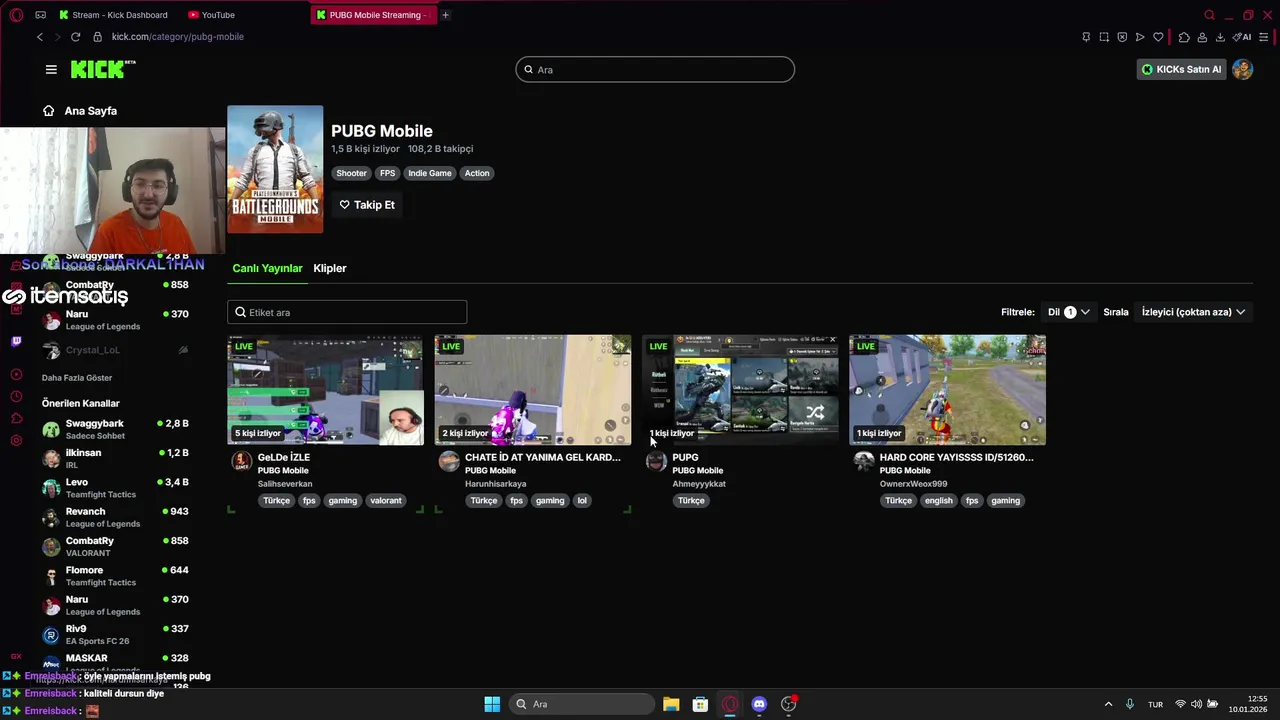Open the Windows Start menu

pos(492,704)
